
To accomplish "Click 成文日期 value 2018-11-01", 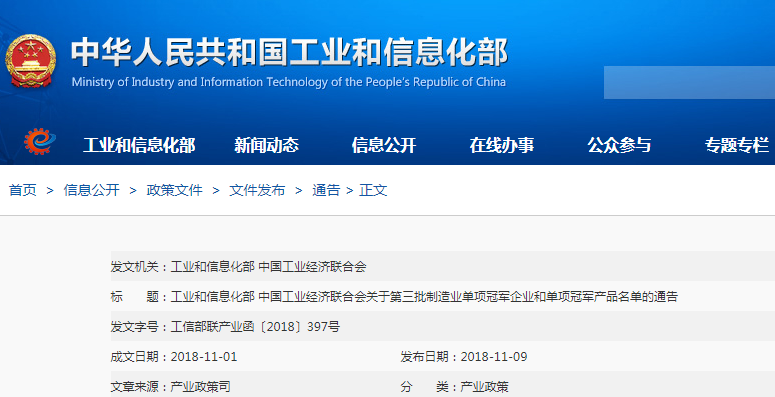I will pyautogui.click(x=204, y=357).
